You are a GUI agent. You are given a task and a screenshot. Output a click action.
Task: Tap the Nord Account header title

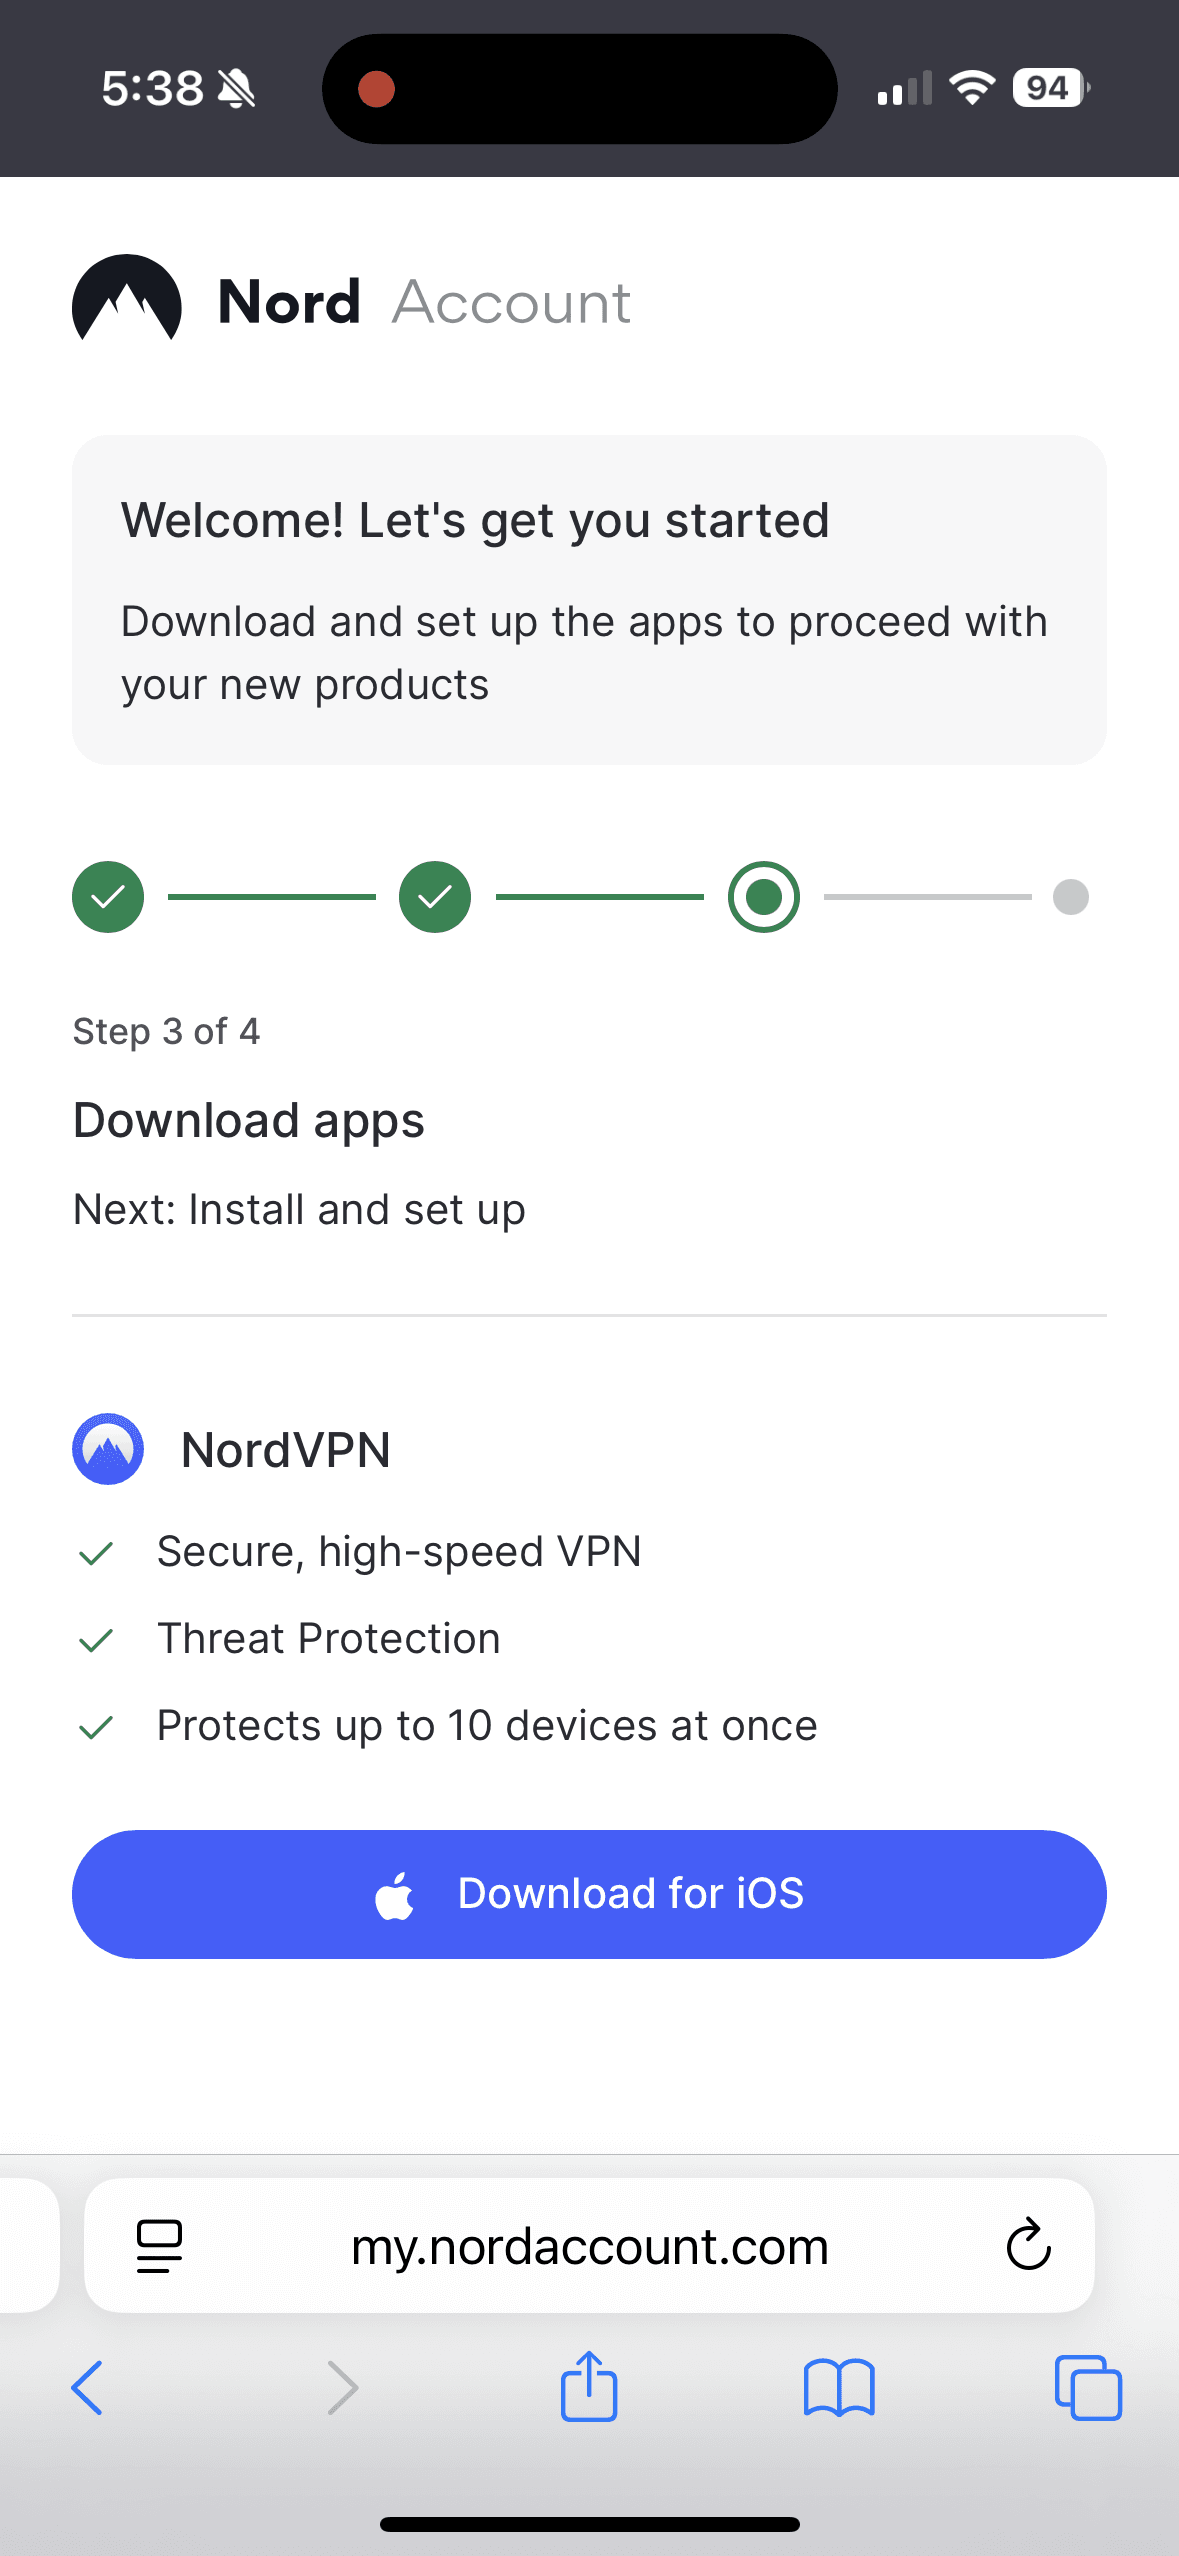click(x=424, y=302)
